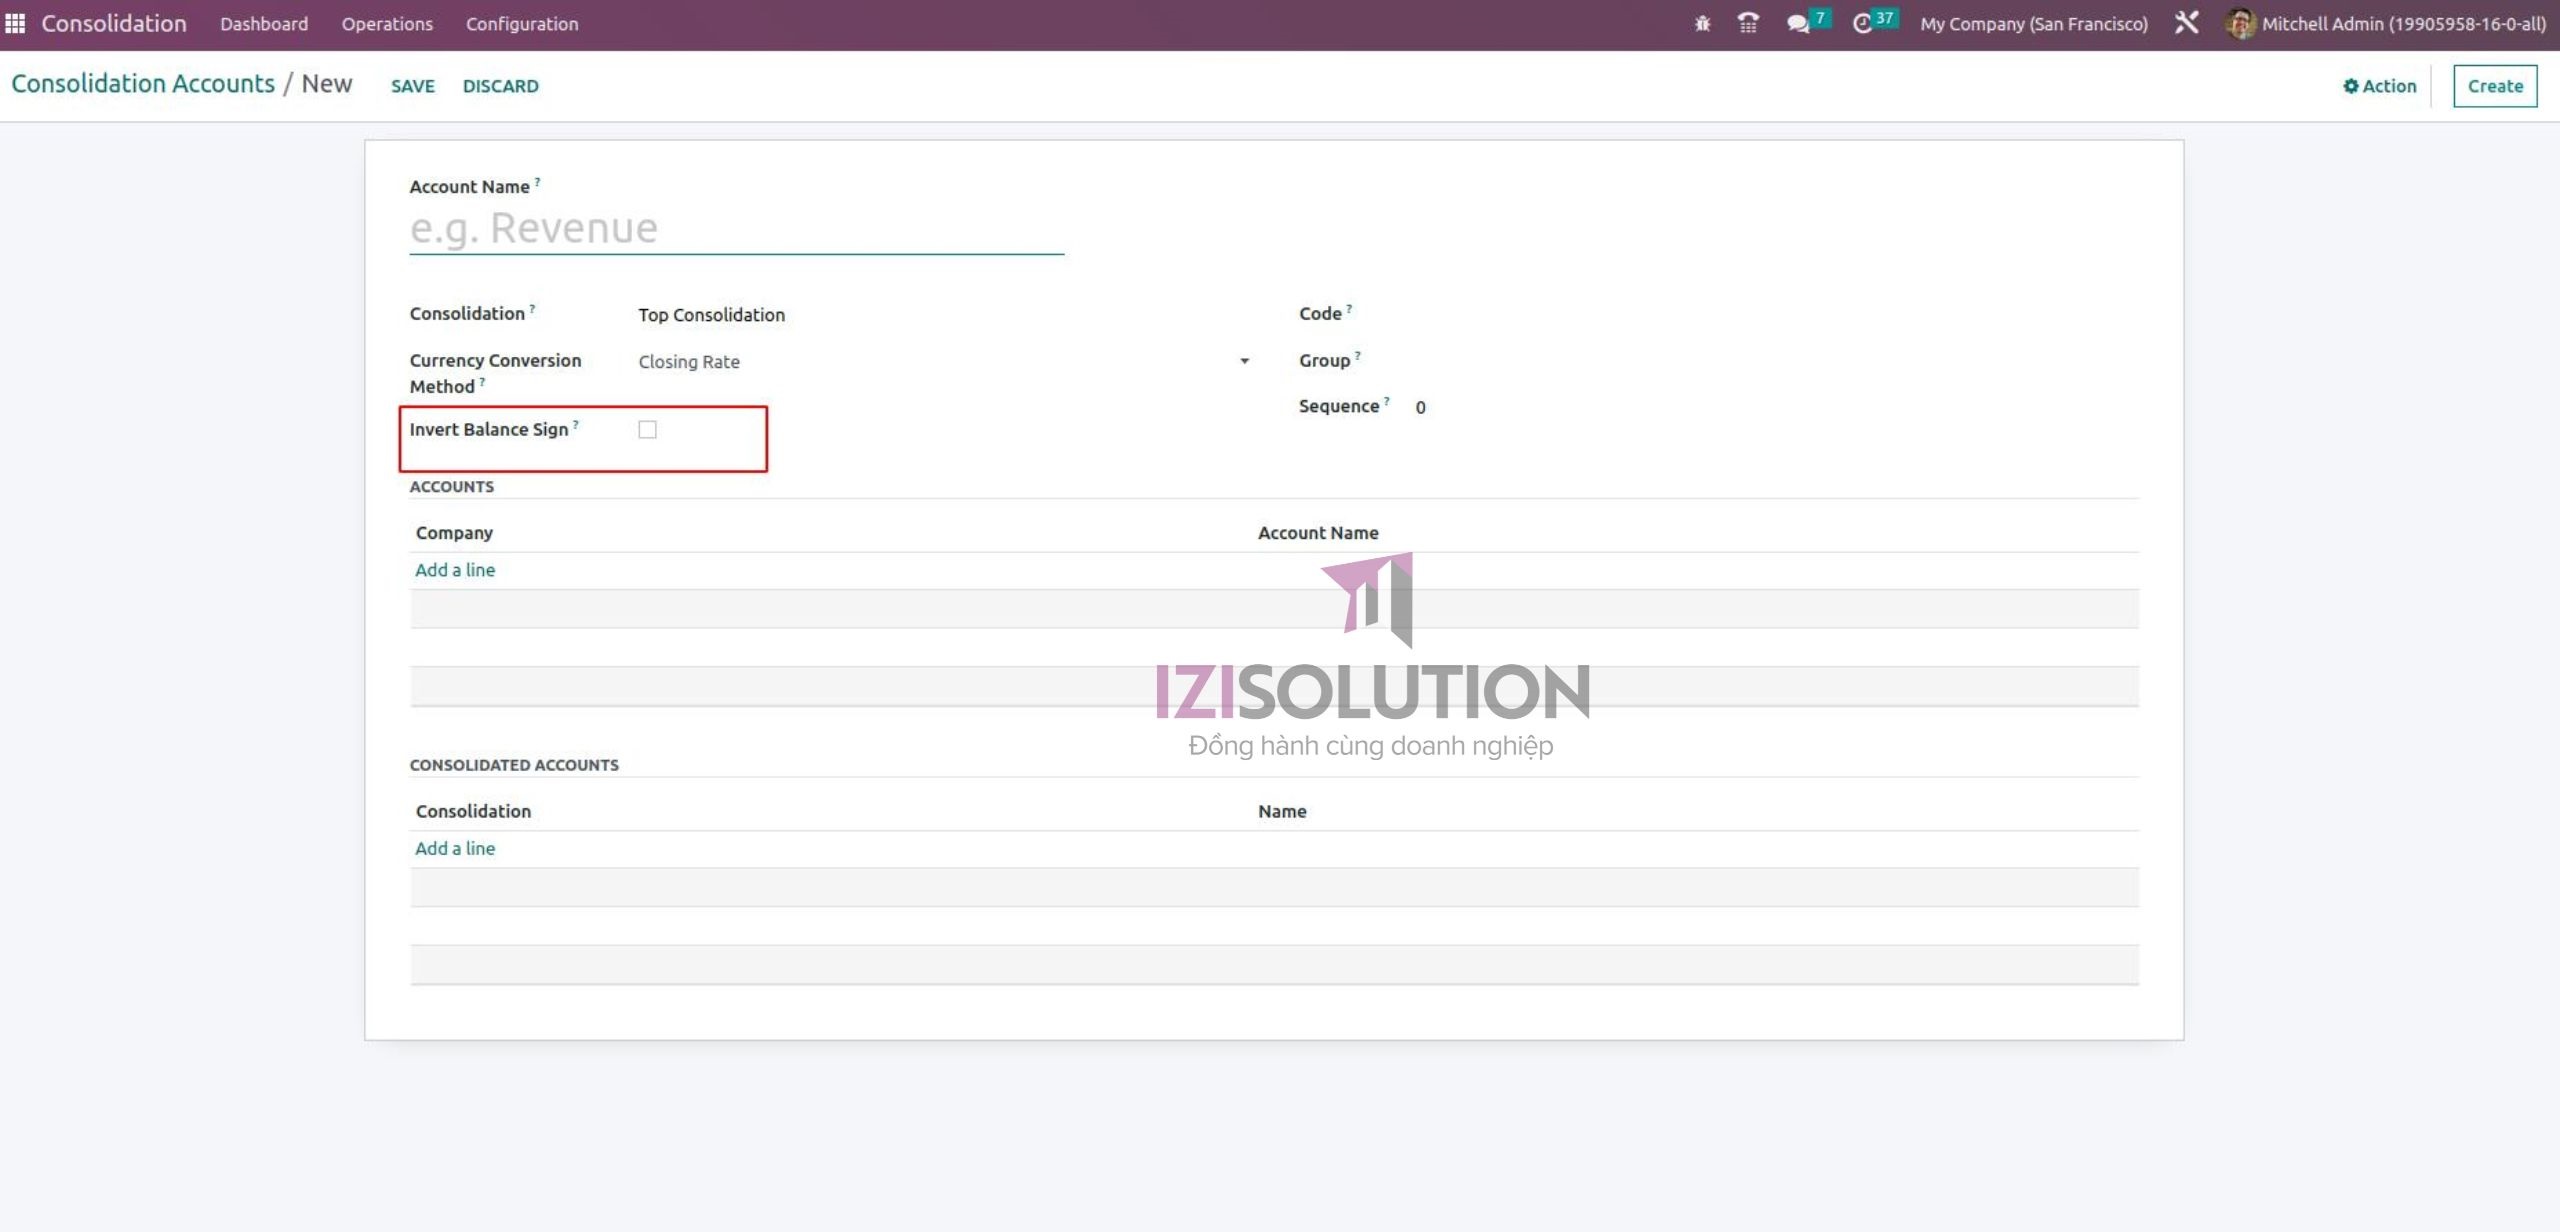Open the Configuration menu
This screenshot has height=1232, width=2560.
coord(521,23)
